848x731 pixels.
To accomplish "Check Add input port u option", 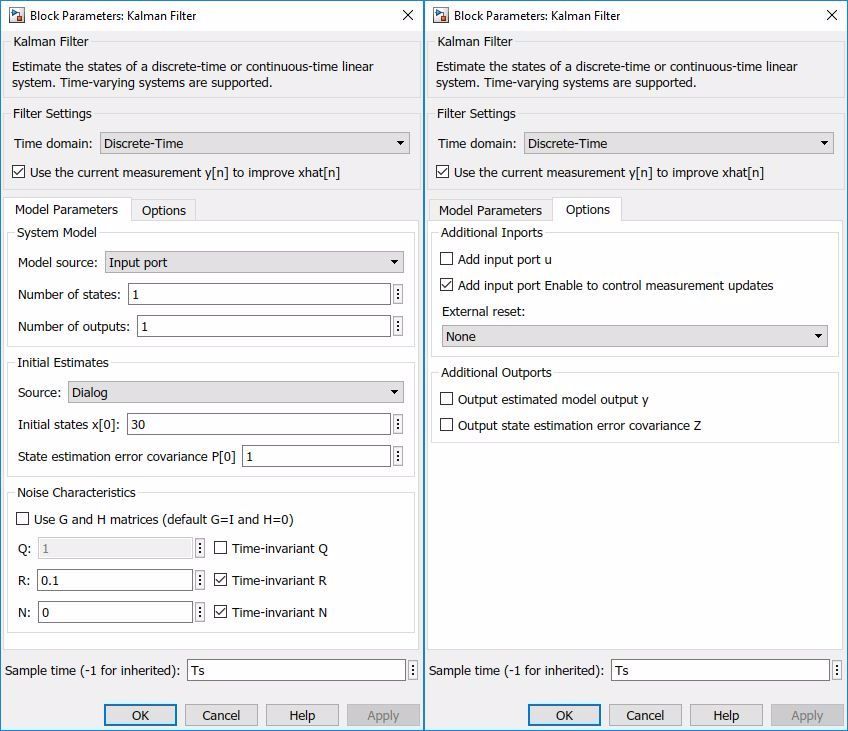I will click(447, 259).
